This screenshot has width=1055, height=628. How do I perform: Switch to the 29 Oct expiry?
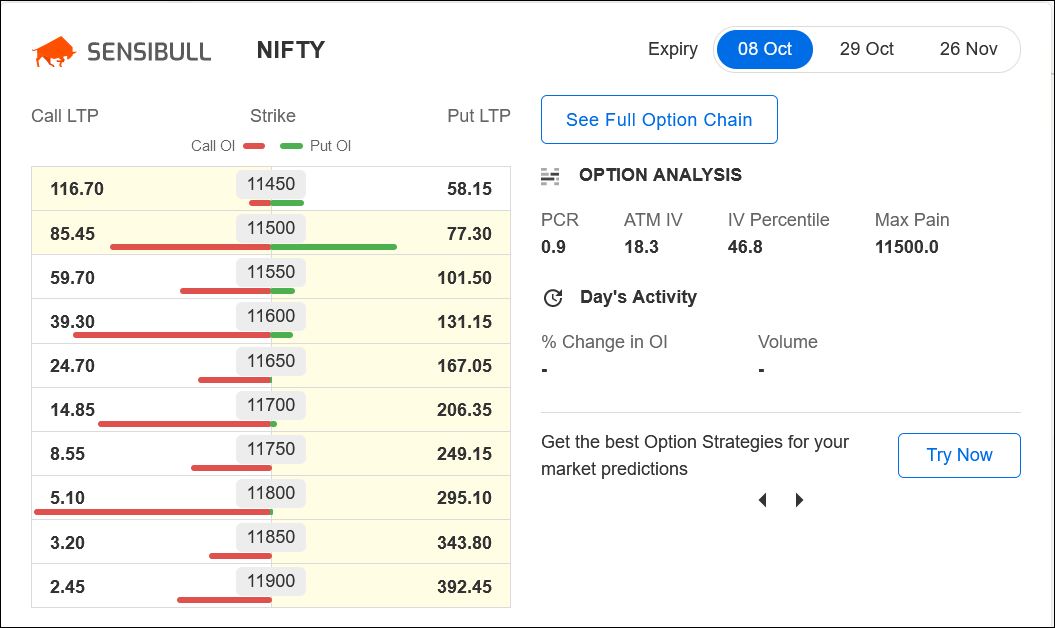(x=866, y=49)
